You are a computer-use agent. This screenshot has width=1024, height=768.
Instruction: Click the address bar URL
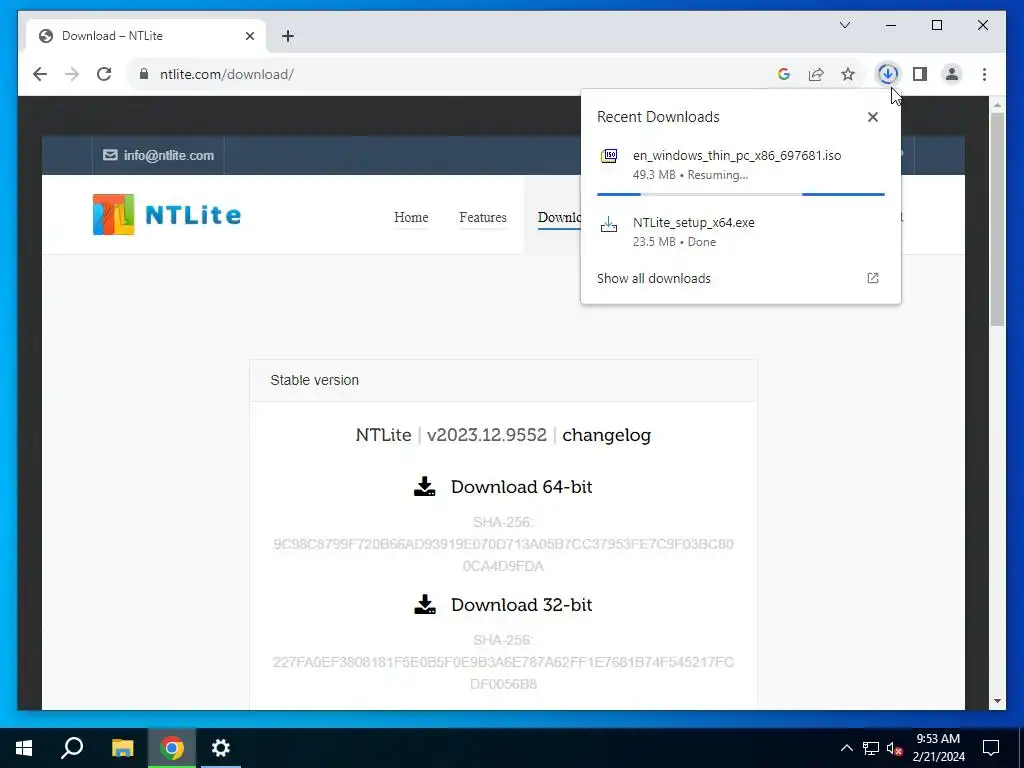[227, 74]
